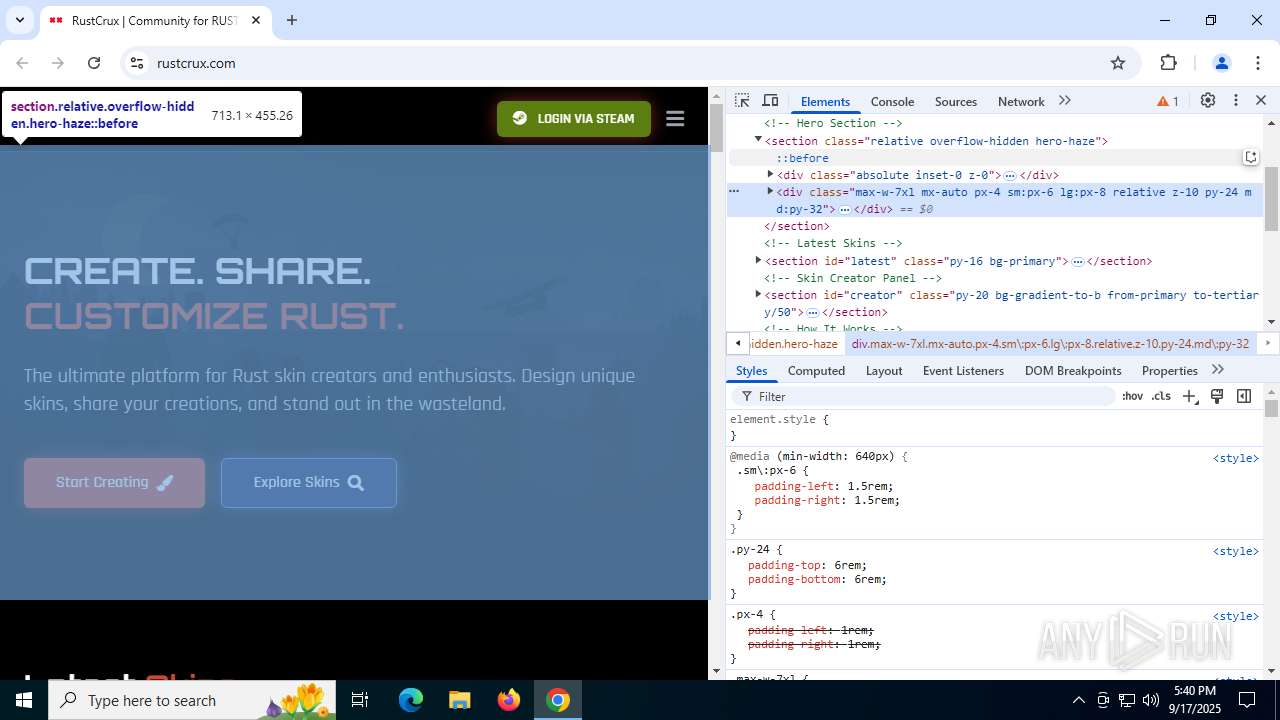Open DevTools settings gear
This screenshot has width=1280, height=720.
1208,101
